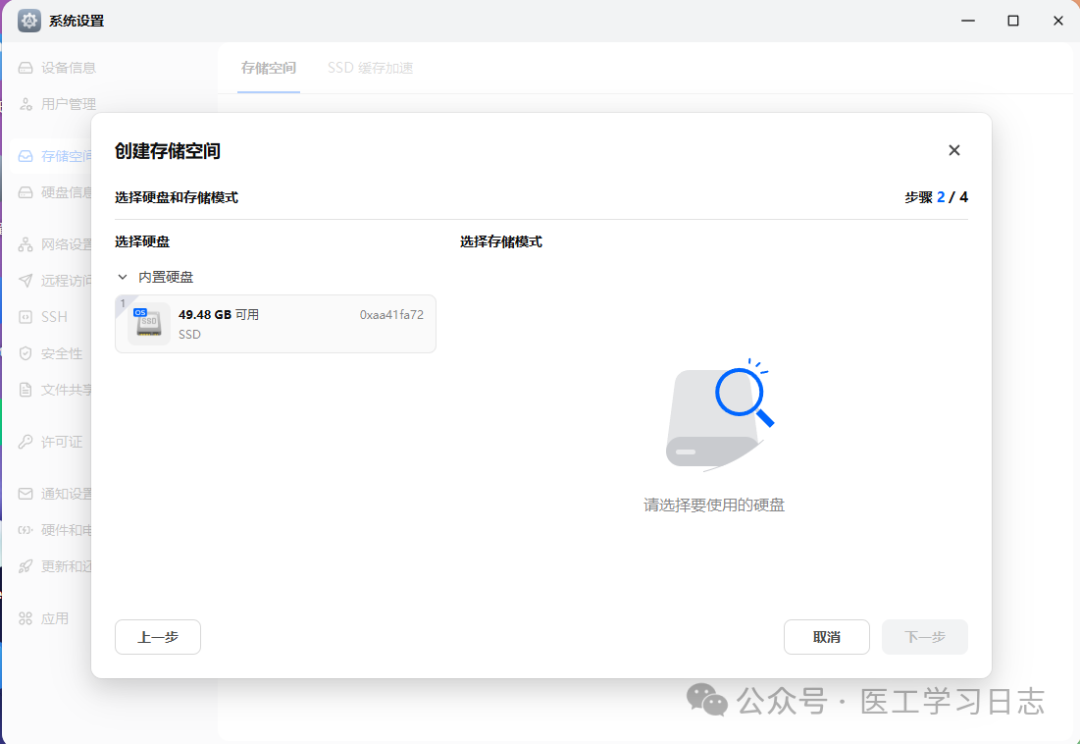Click the 文件共享 document icon

[25, 390]
